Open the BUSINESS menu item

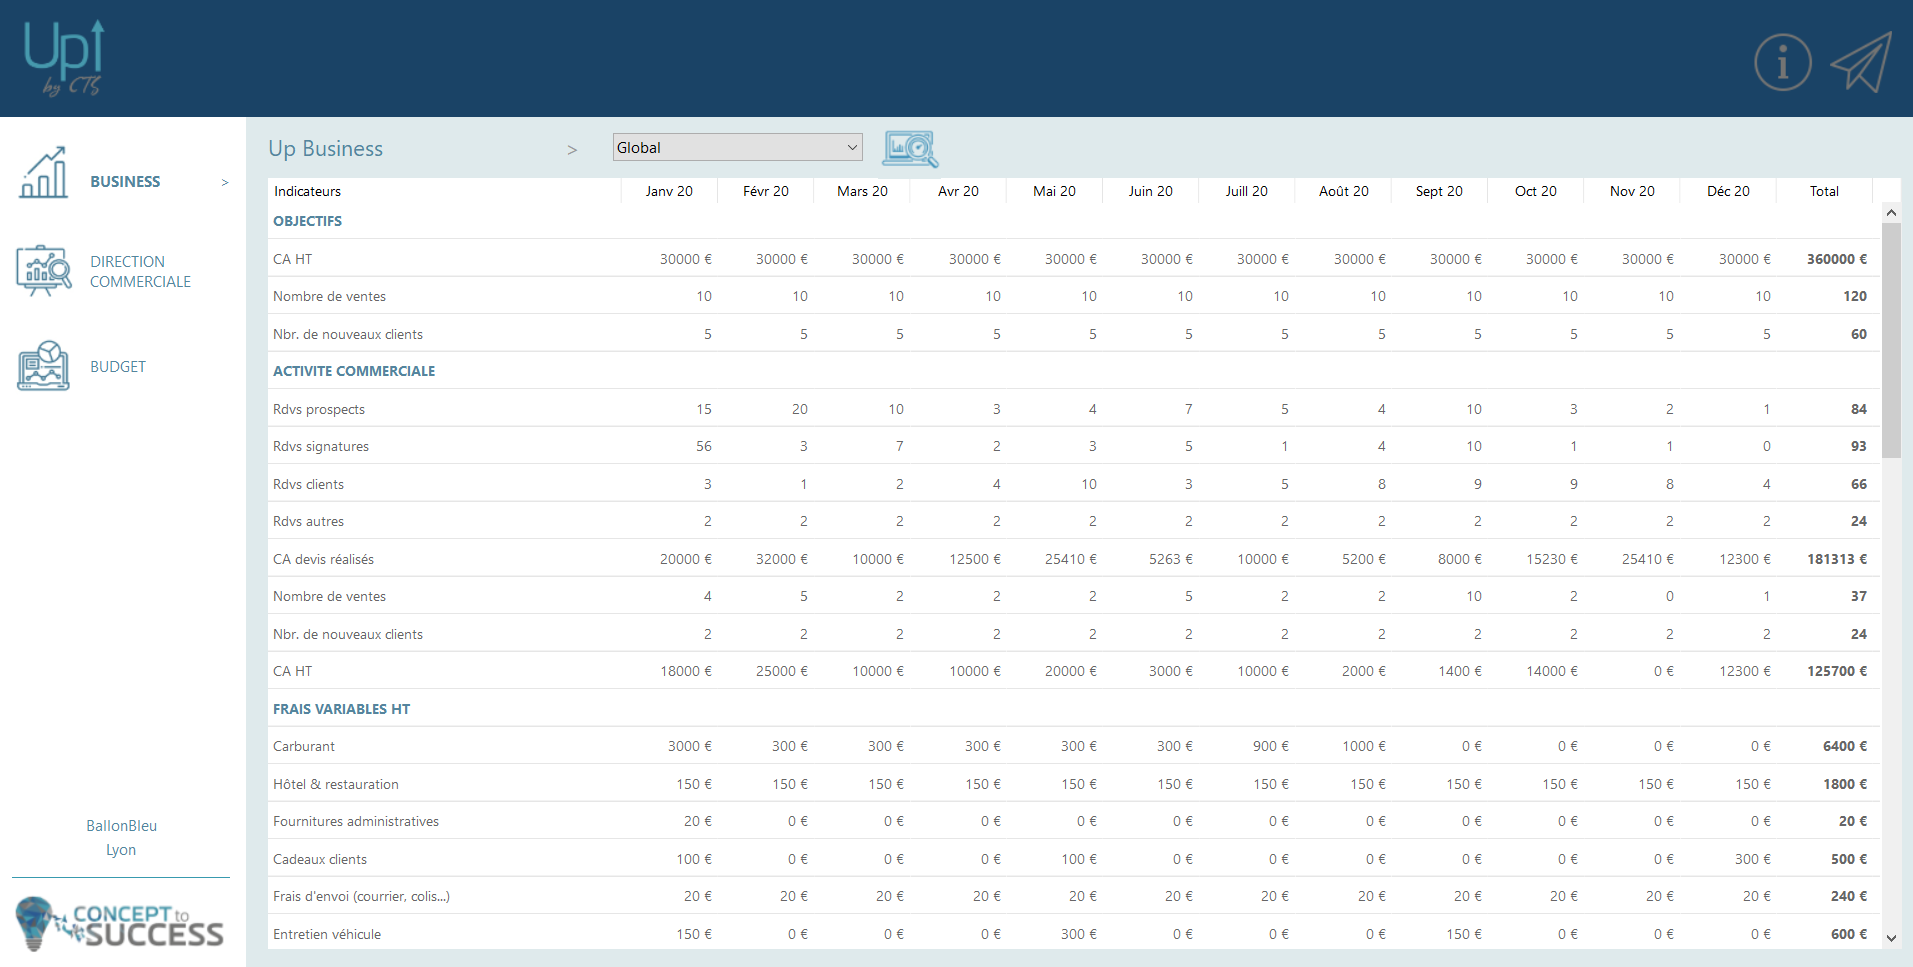(125, 181)
